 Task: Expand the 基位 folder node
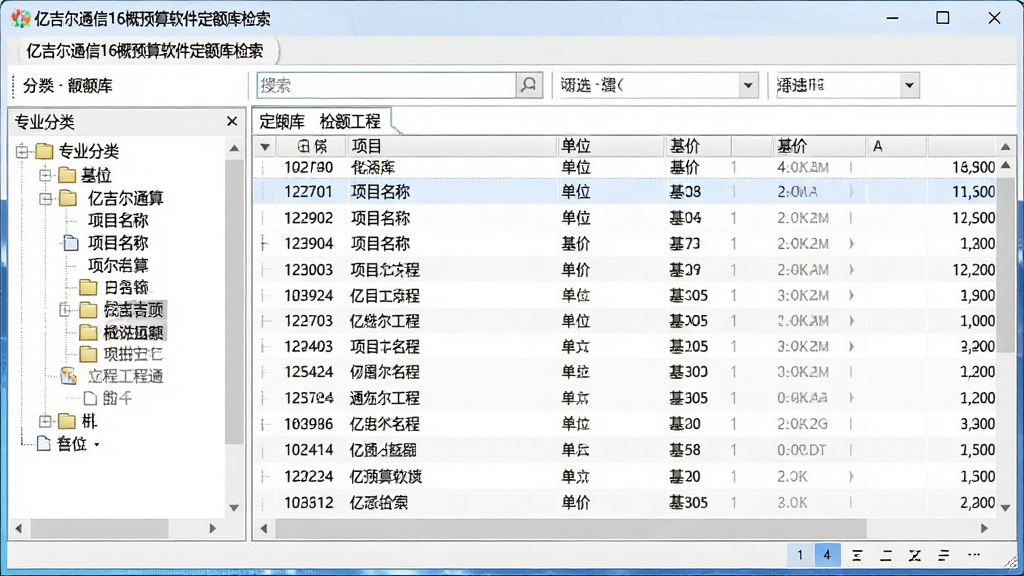(45, 175)
